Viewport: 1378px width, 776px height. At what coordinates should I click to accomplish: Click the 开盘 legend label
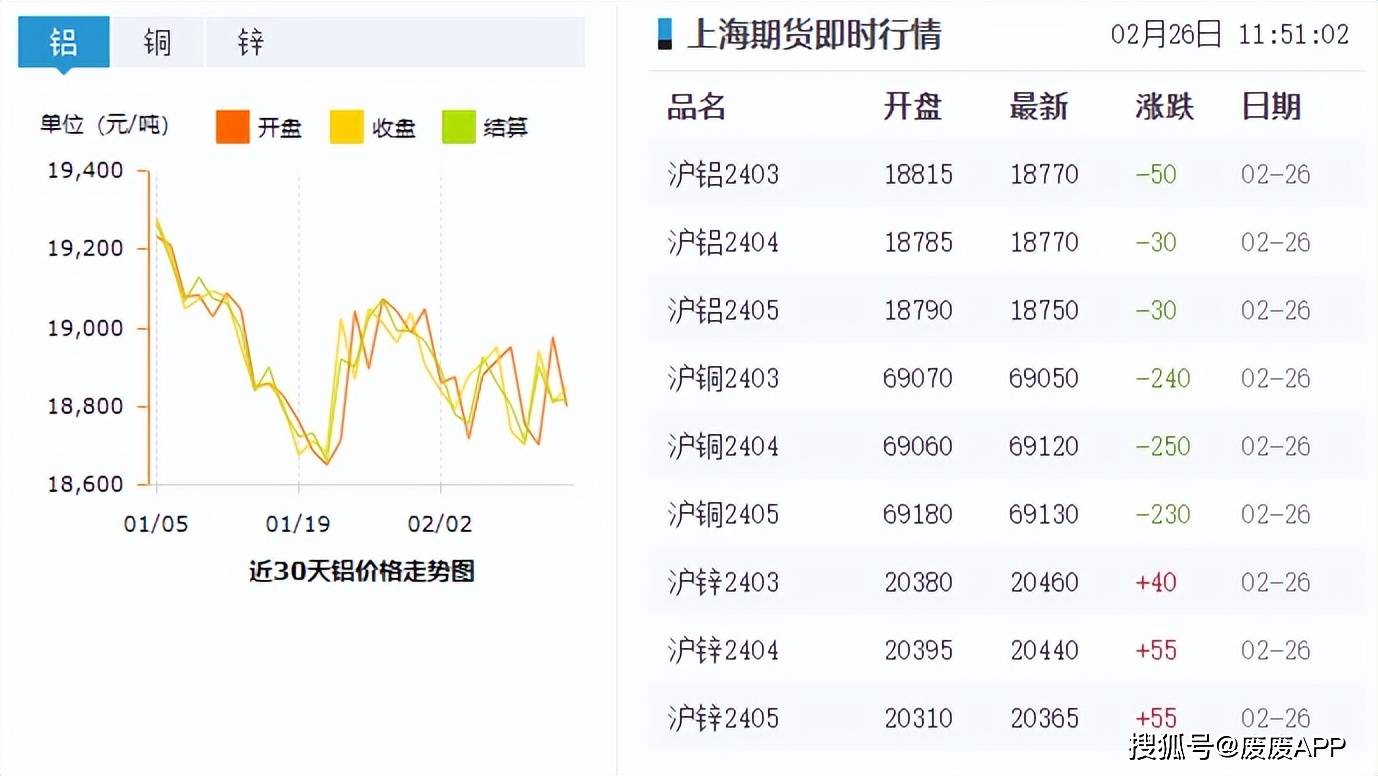279,128
